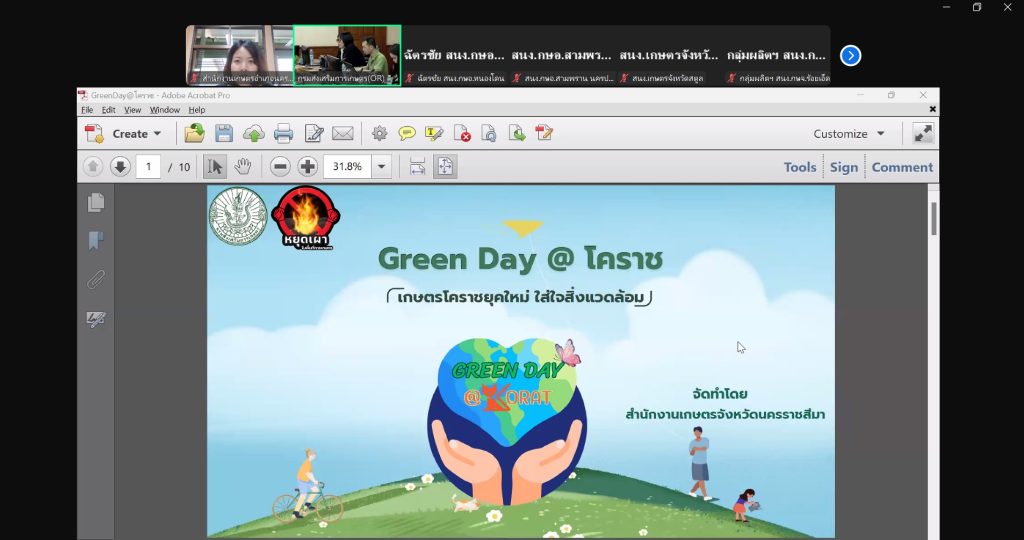This screenshot has height=540, width=1024.
Task: Select the Hand pan tool
Action: (242, 167)
